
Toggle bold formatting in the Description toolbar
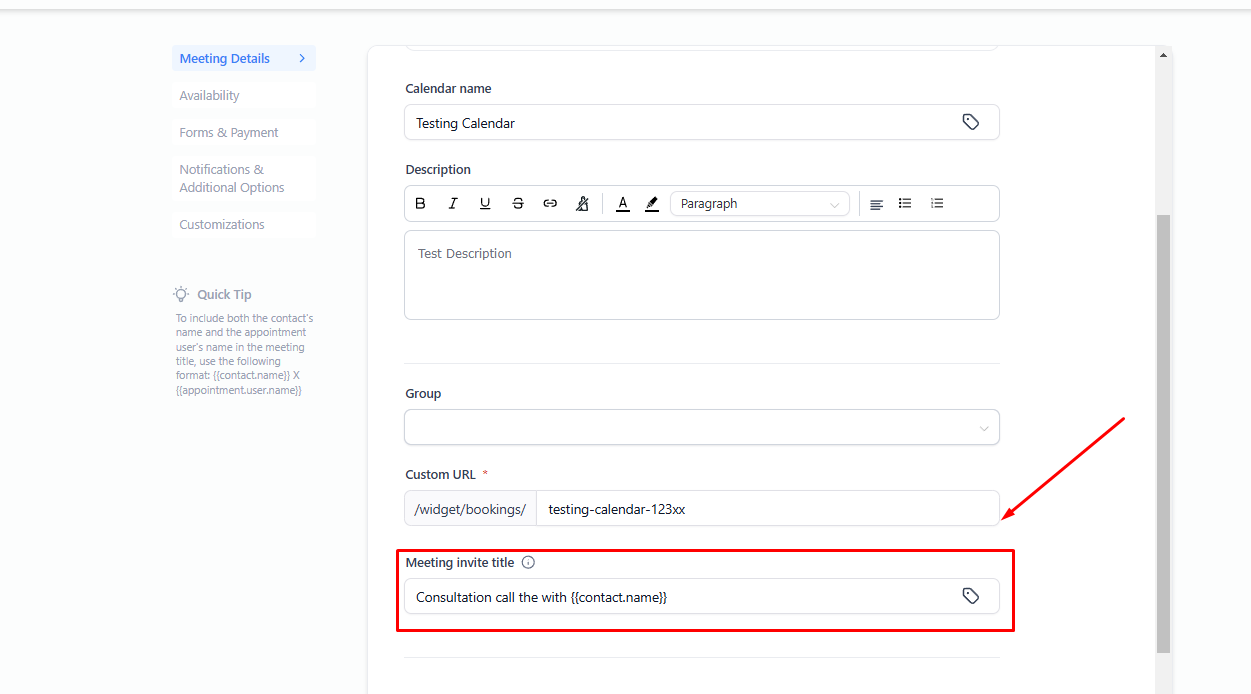click(x=420, y=204)
